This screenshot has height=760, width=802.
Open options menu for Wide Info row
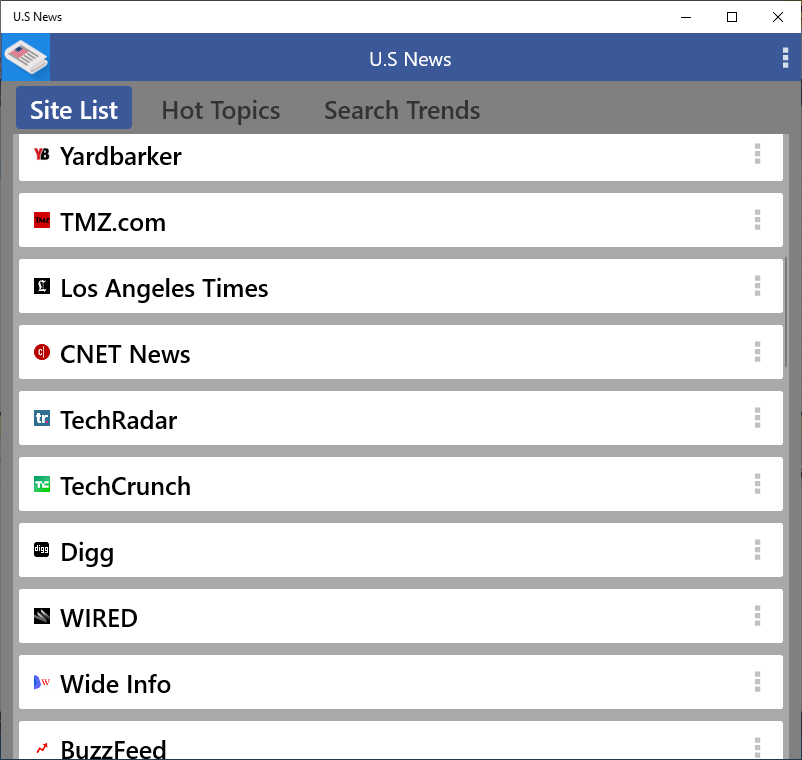tap(758, 682)
